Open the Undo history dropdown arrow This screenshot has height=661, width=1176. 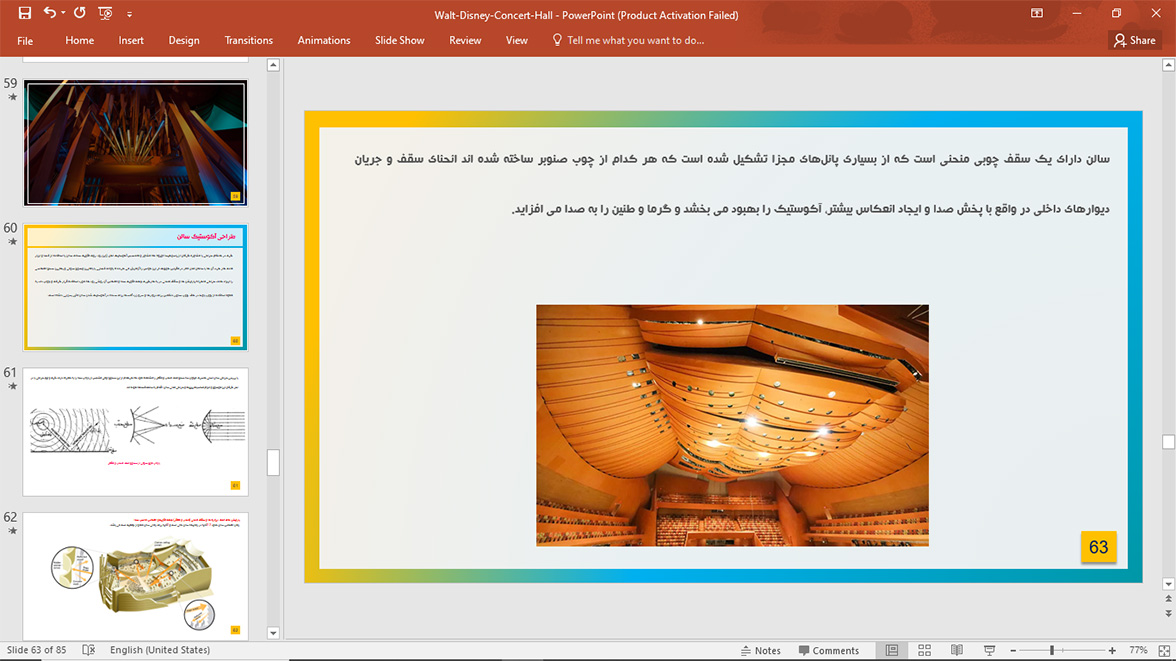pos(63,13)
